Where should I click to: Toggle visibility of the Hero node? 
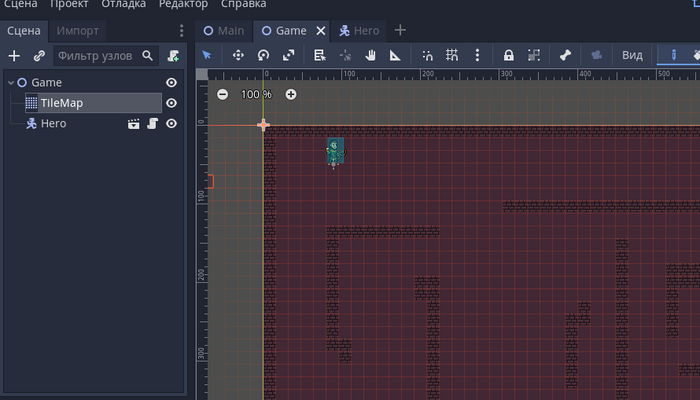(x=171, y=124)
